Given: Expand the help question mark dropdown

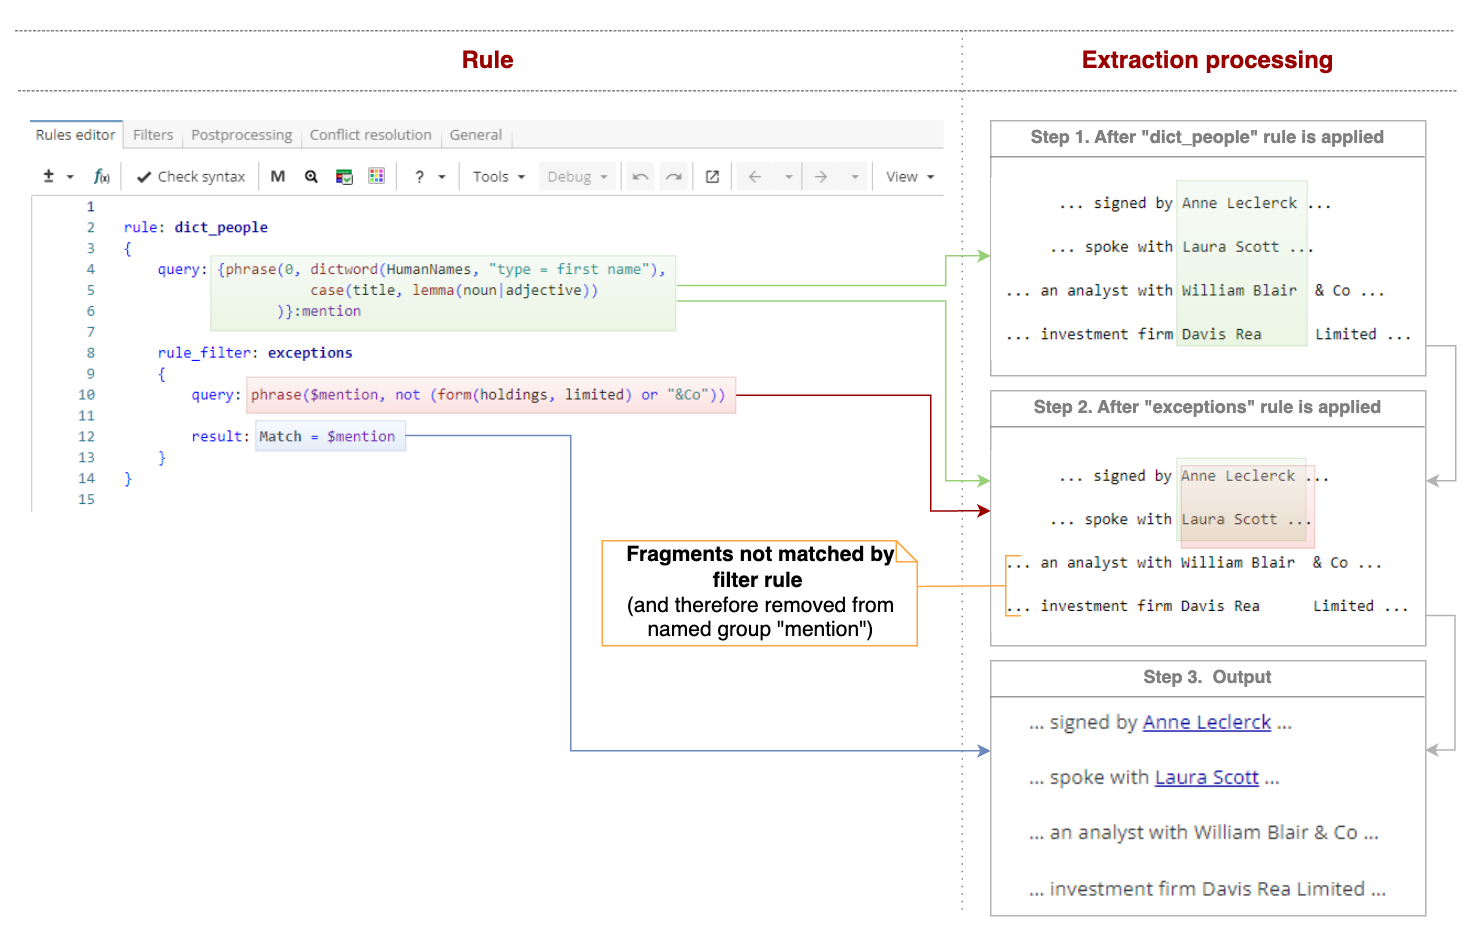Looking at the screenshot, I should point(427,176).
